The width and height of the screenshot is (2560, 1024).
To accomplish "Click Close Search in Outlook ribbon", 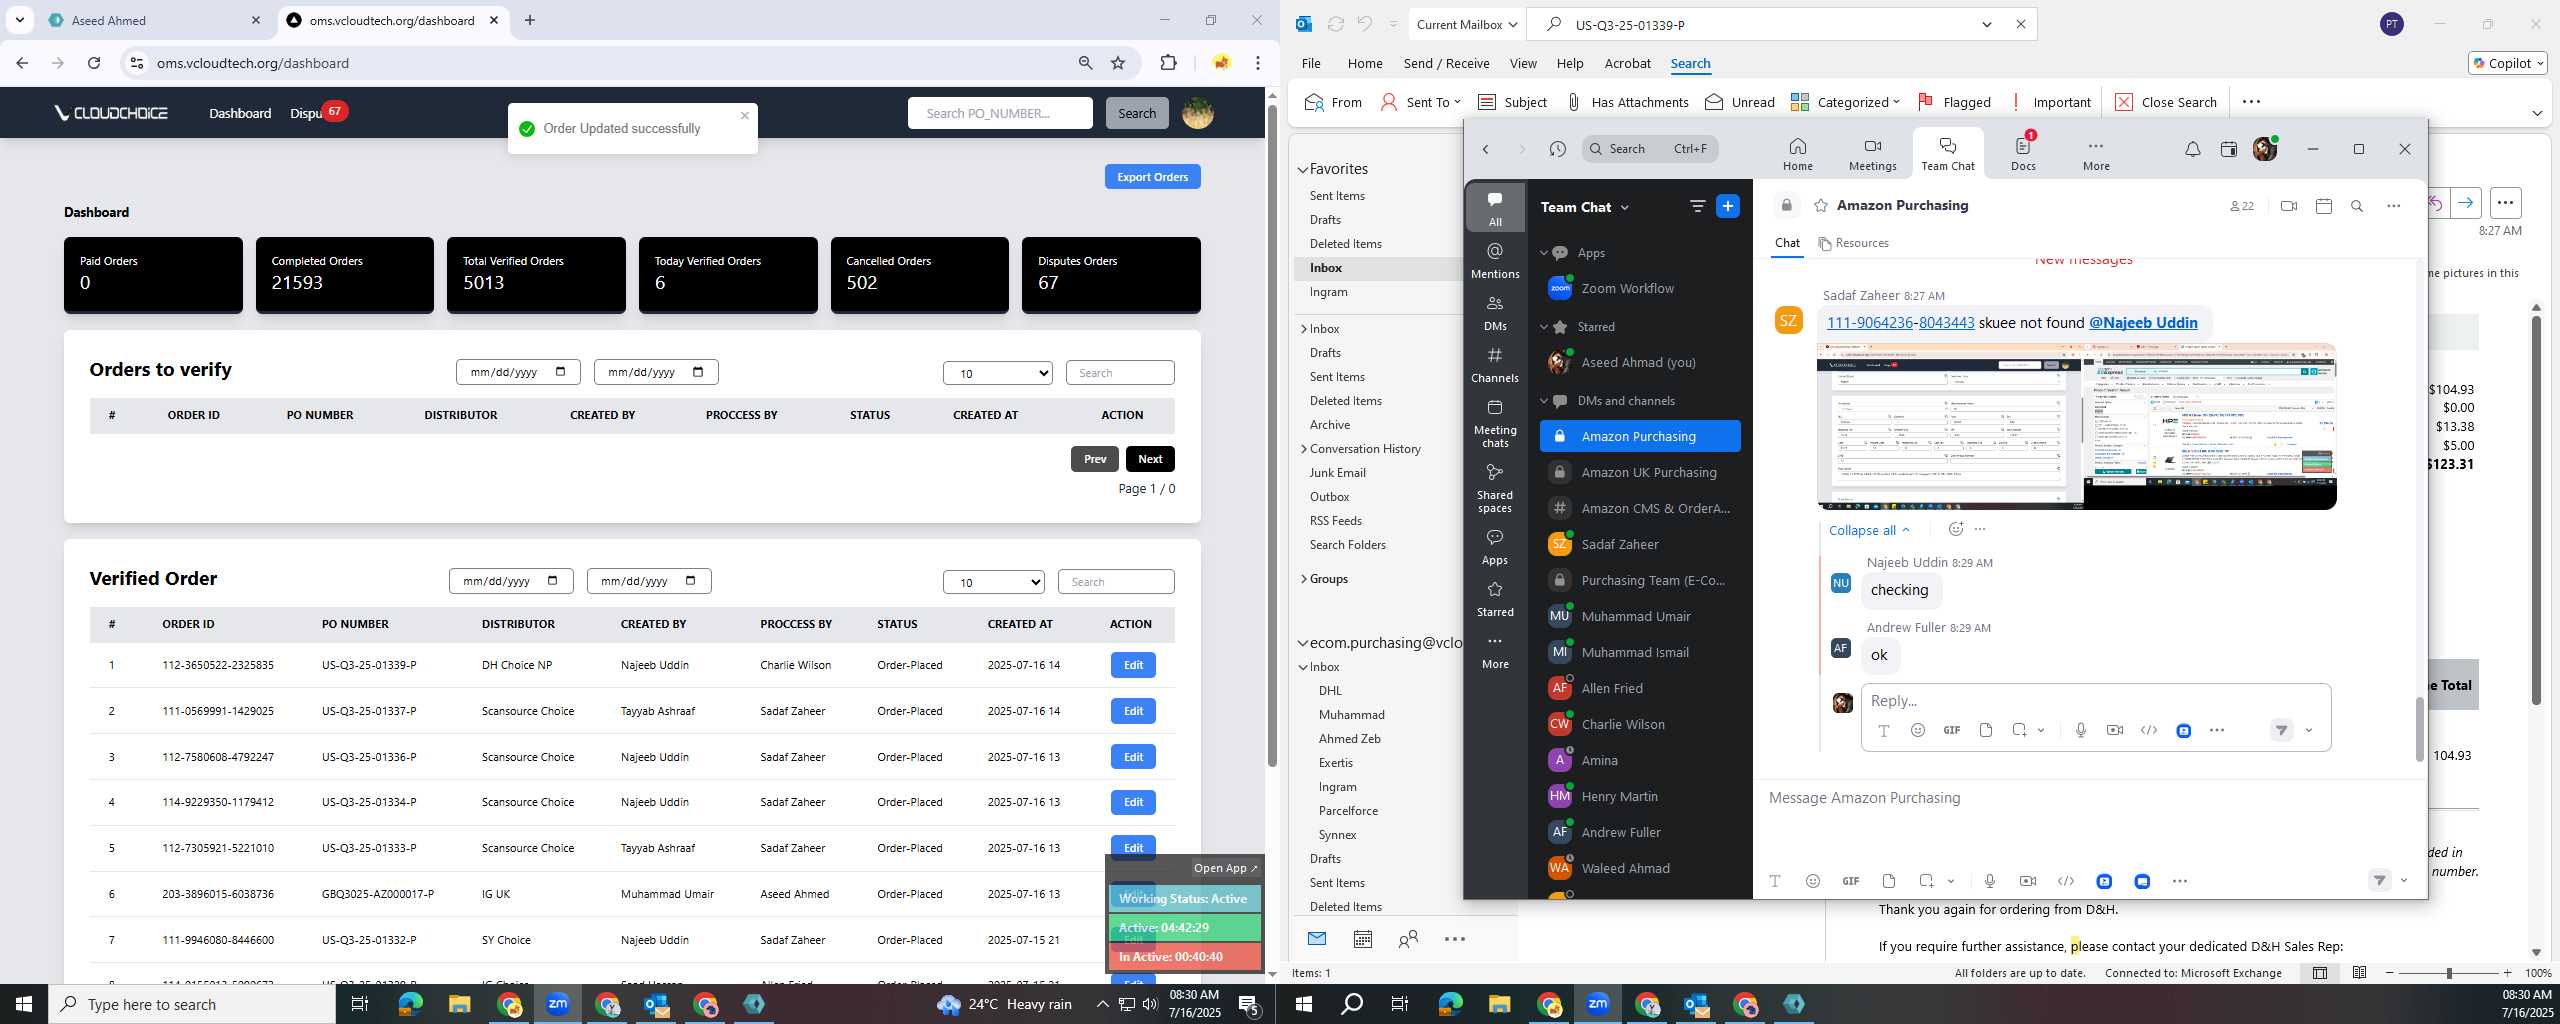I will coord(2165,102).
